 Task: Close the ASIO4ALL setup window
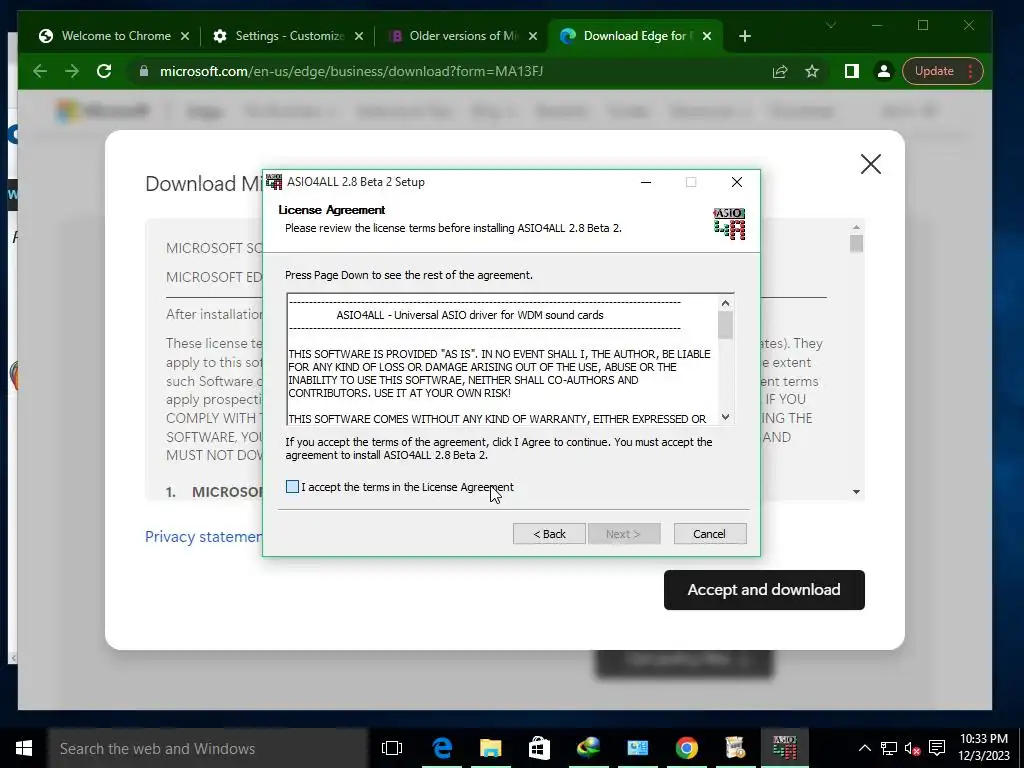coord(737,182)
